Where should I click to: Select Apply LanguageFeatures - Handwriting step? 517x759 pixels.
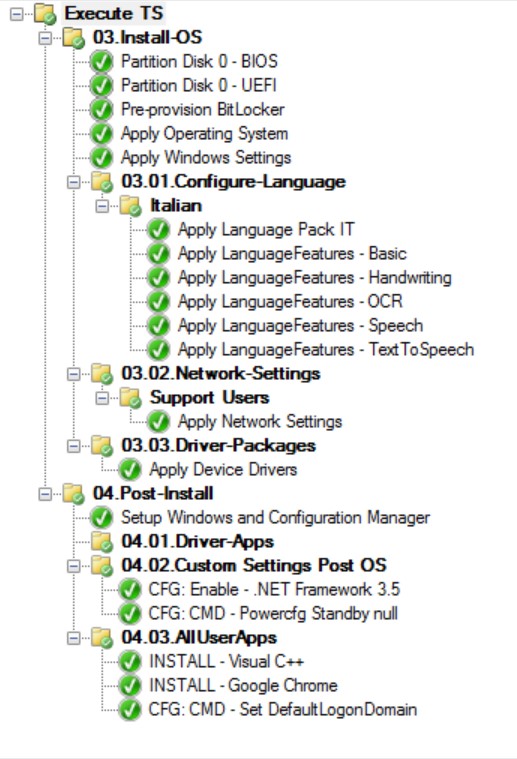(315, 278)
